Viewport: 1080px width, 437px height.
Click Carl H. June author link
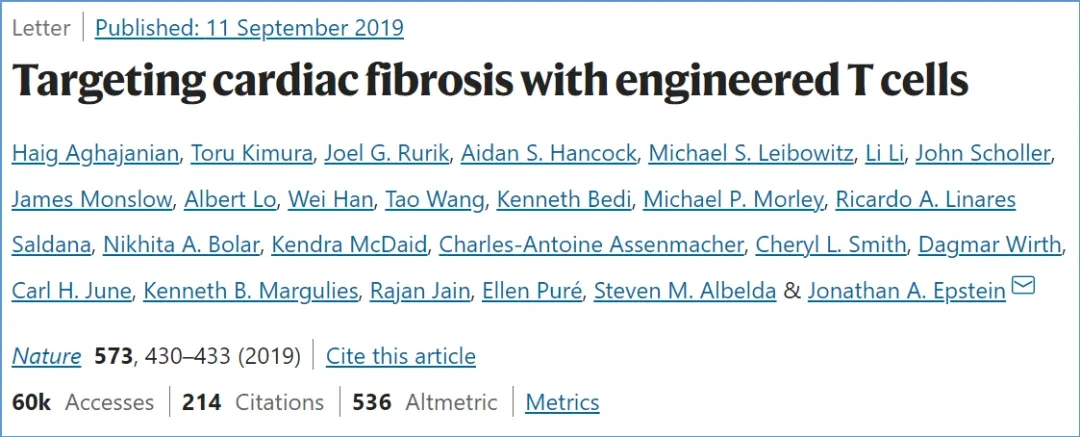tap(72, 291)
